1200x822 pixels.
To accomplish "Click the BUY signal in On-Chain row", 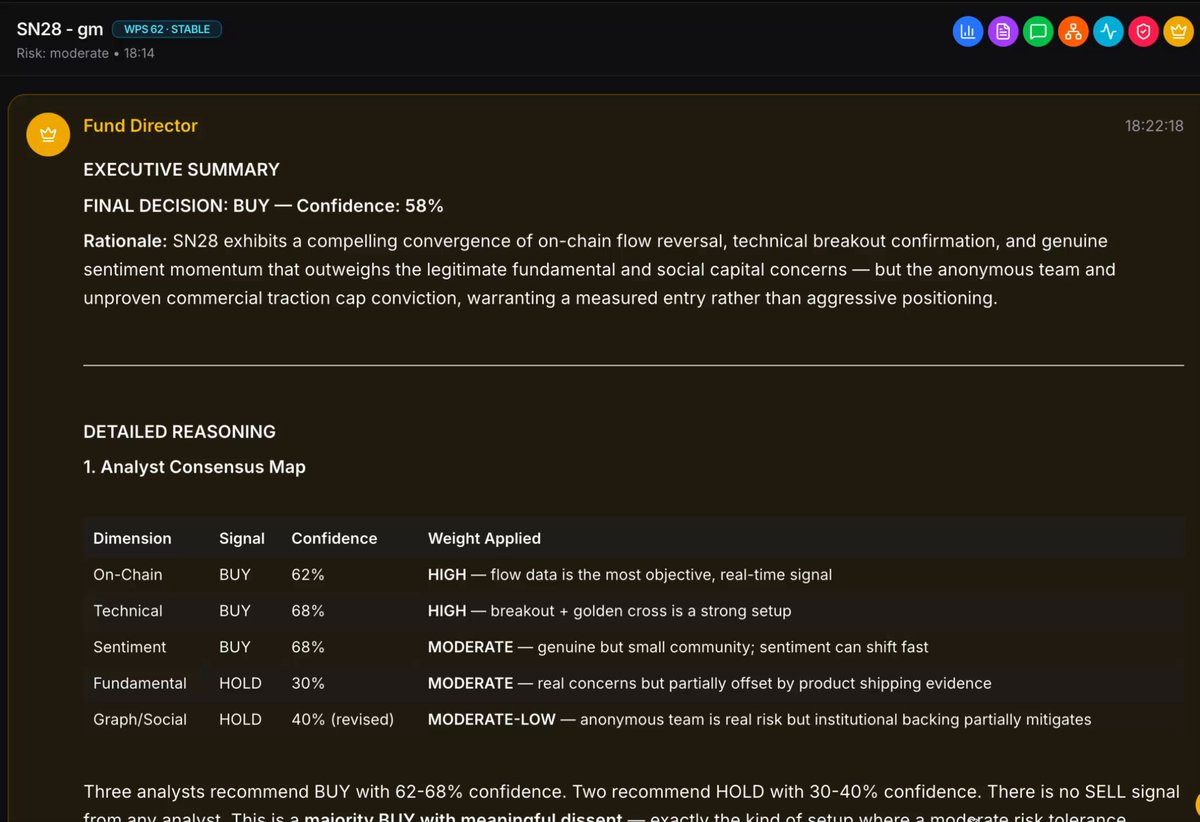I will pos(235,575).
